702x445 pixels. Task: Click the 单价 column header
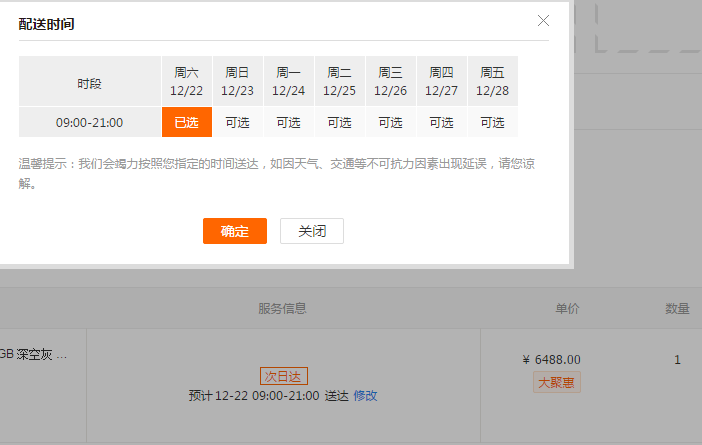pyautogui.click(x=567, y=308)
